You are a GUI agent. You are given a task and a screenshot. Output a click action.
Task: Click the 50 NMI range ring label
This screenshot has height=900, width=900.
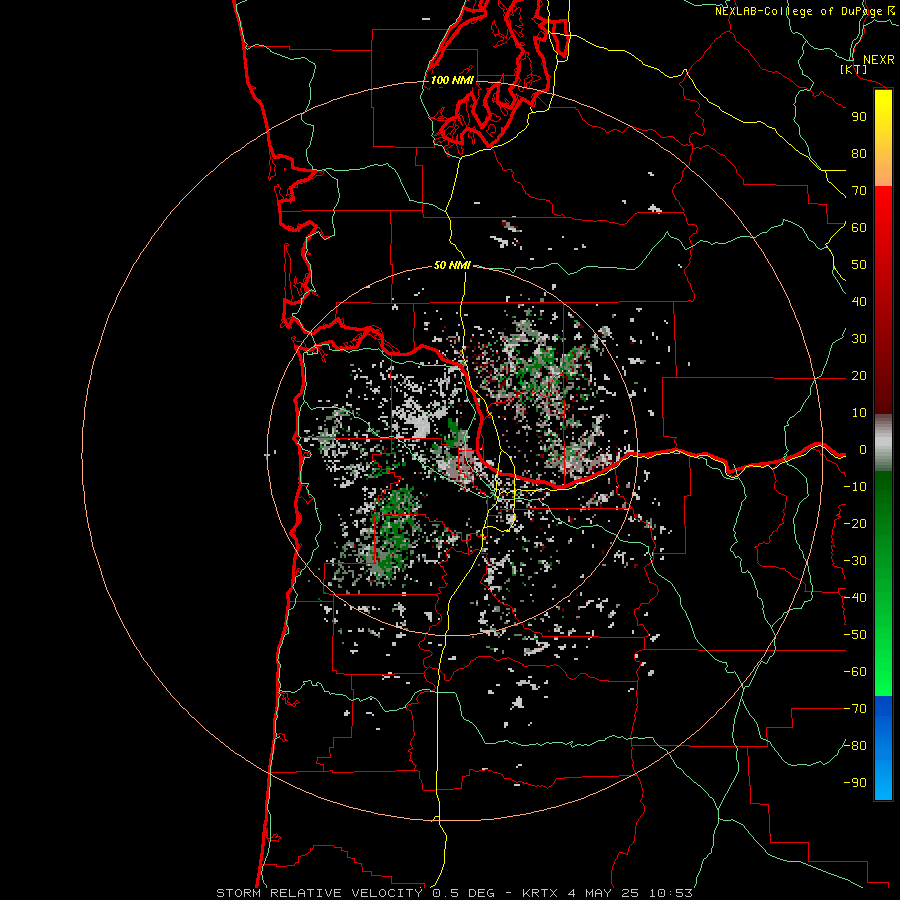(452, 265)
